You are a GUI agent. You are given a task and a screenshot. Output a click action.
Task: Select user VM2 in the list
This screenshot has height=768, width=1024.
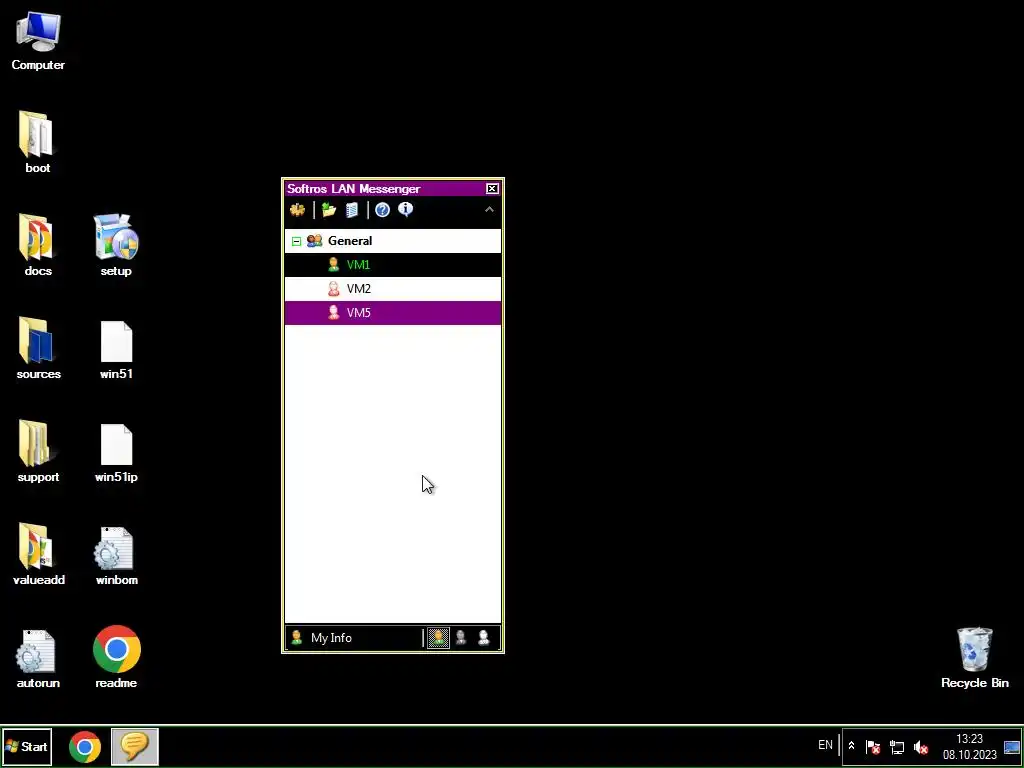393,289
